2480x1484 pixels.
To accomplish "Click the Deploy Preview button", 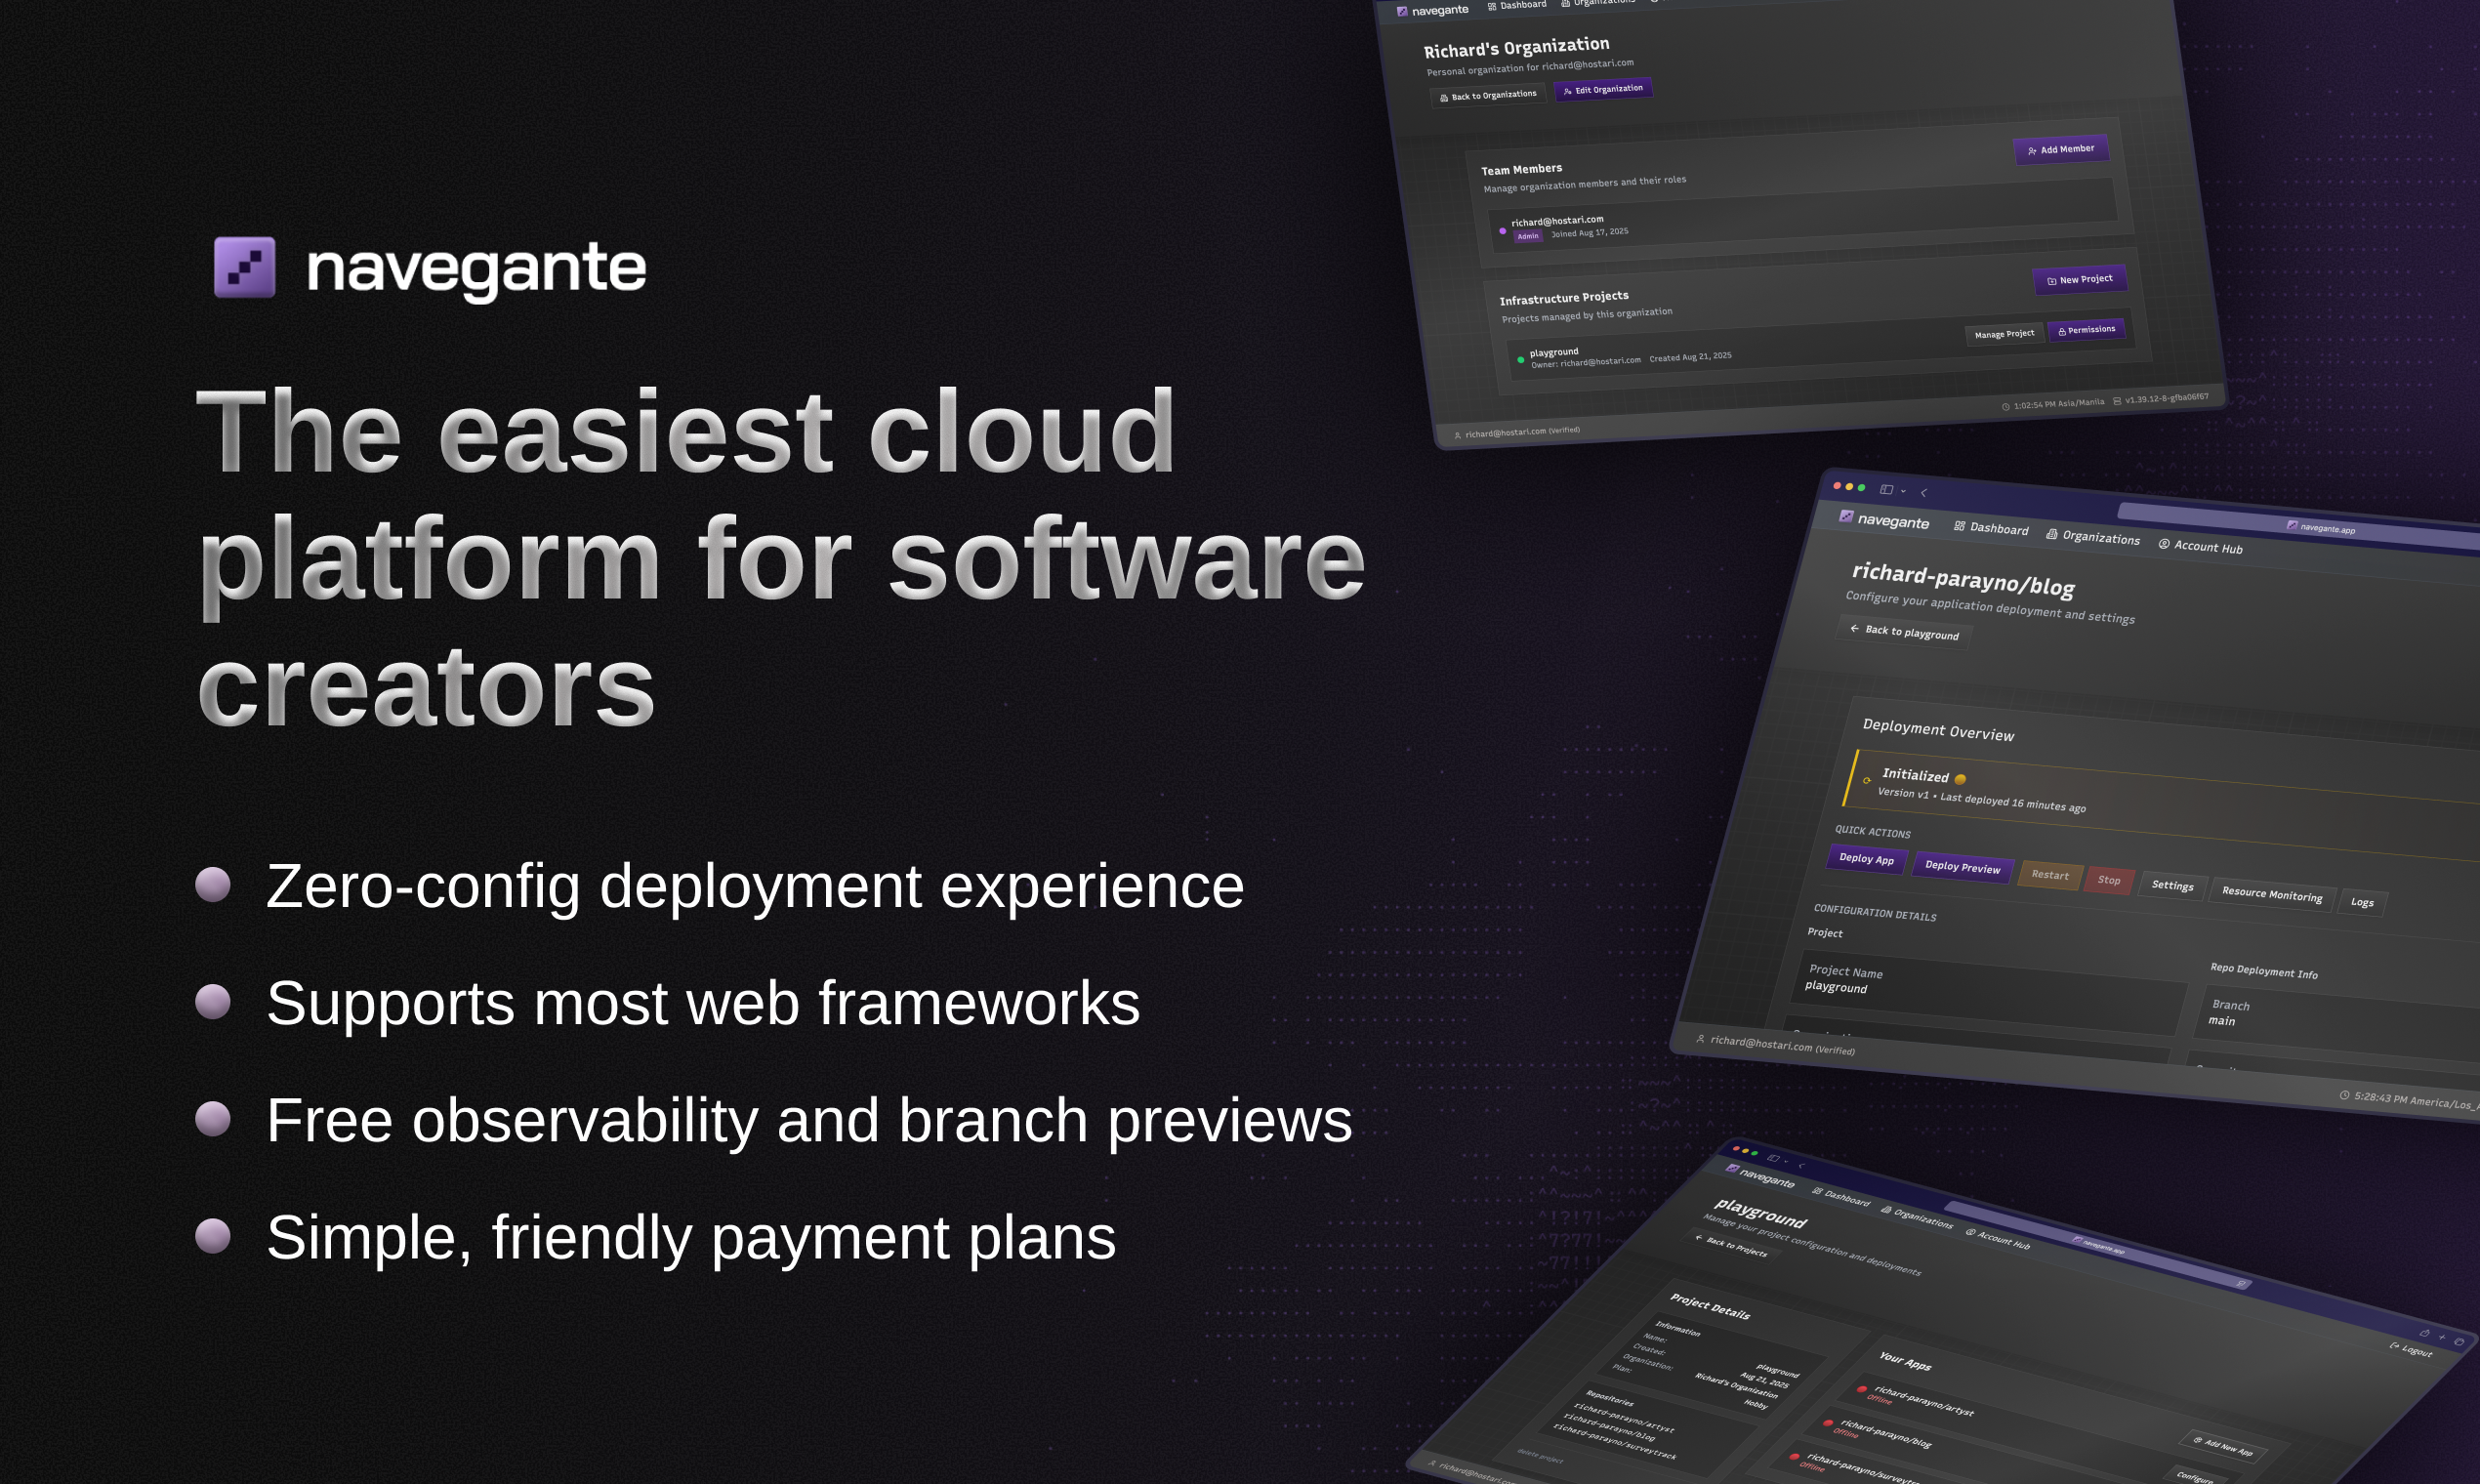I will pos(1961,867).
